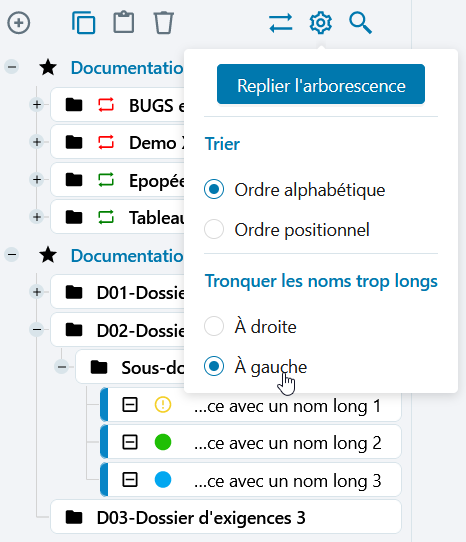
Task: Click the folder icon of D03-Dossier d'exigences 3
Action: [74, 517]
